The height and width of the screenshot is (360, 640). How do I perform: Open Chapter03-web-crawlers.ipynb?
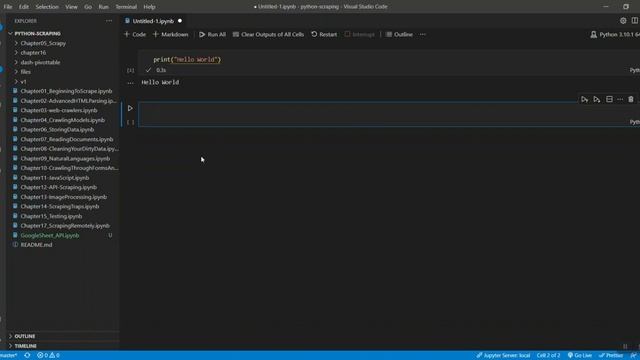(x=59, y=110)
